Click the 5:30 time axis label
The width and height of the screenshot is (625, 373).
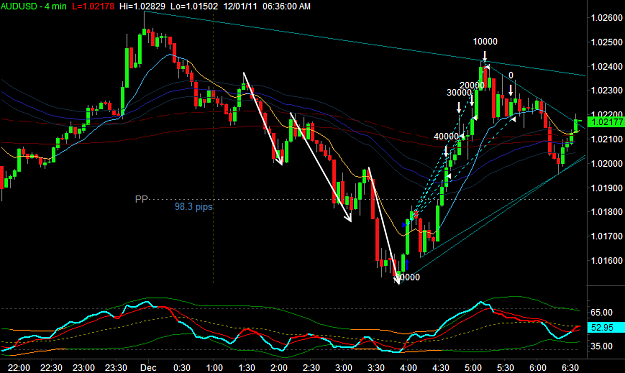point(505,367)
